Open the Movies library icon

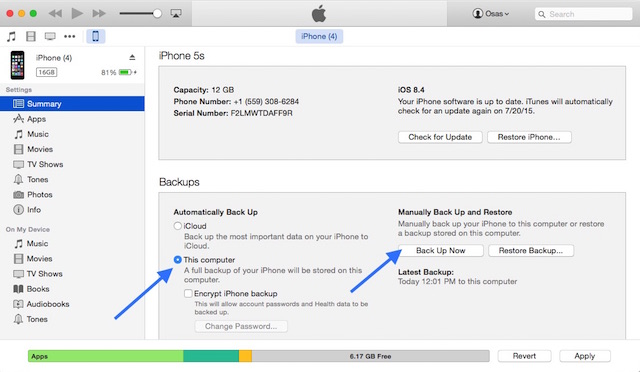pos(31,36)
